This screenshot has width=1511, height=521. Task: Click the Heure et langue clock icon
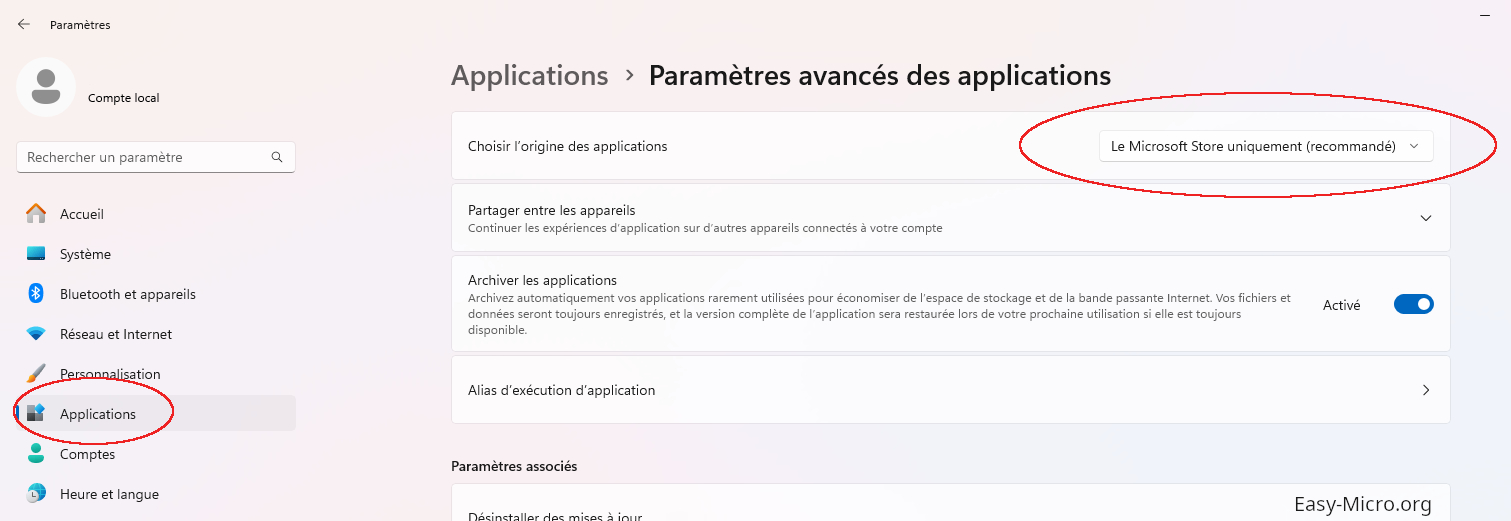pyautogui.click(x=36, y=494)
